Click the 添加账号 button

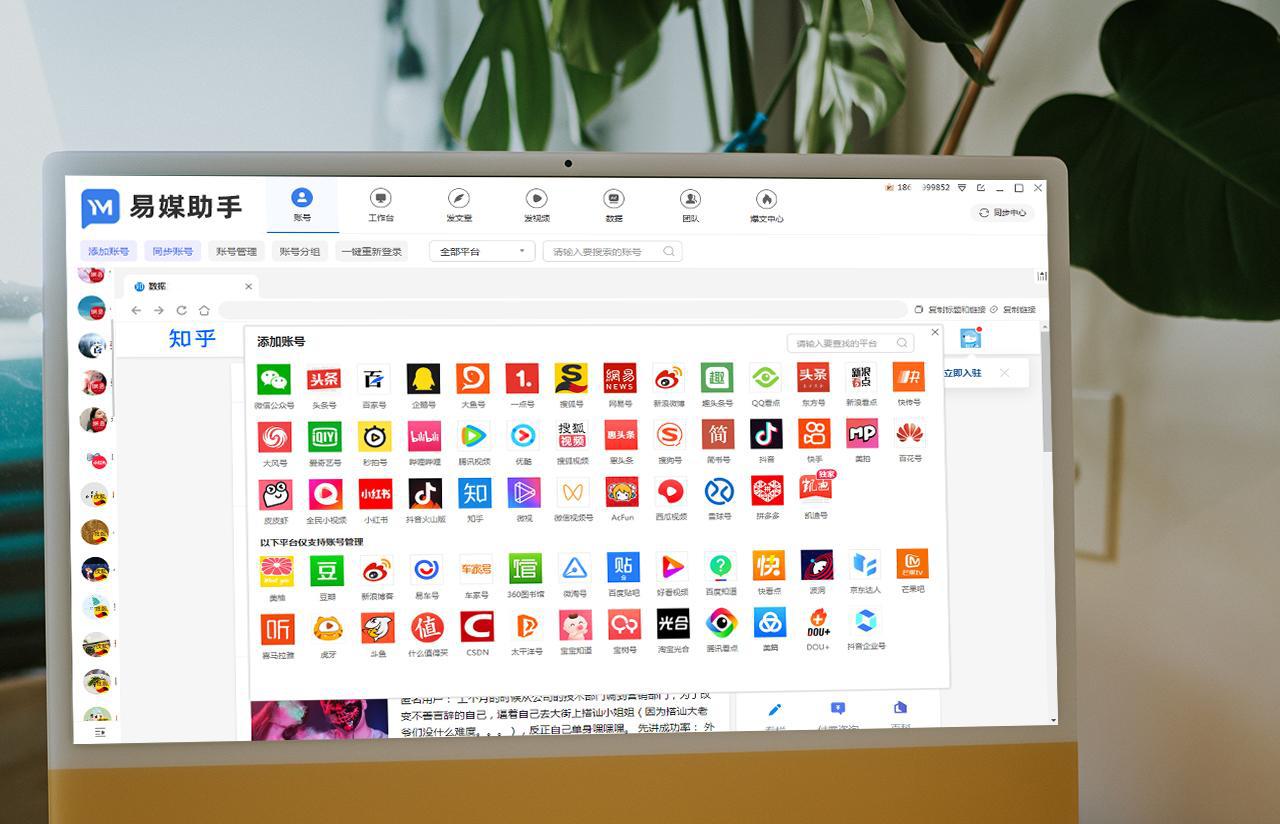[x=108, y=252]
